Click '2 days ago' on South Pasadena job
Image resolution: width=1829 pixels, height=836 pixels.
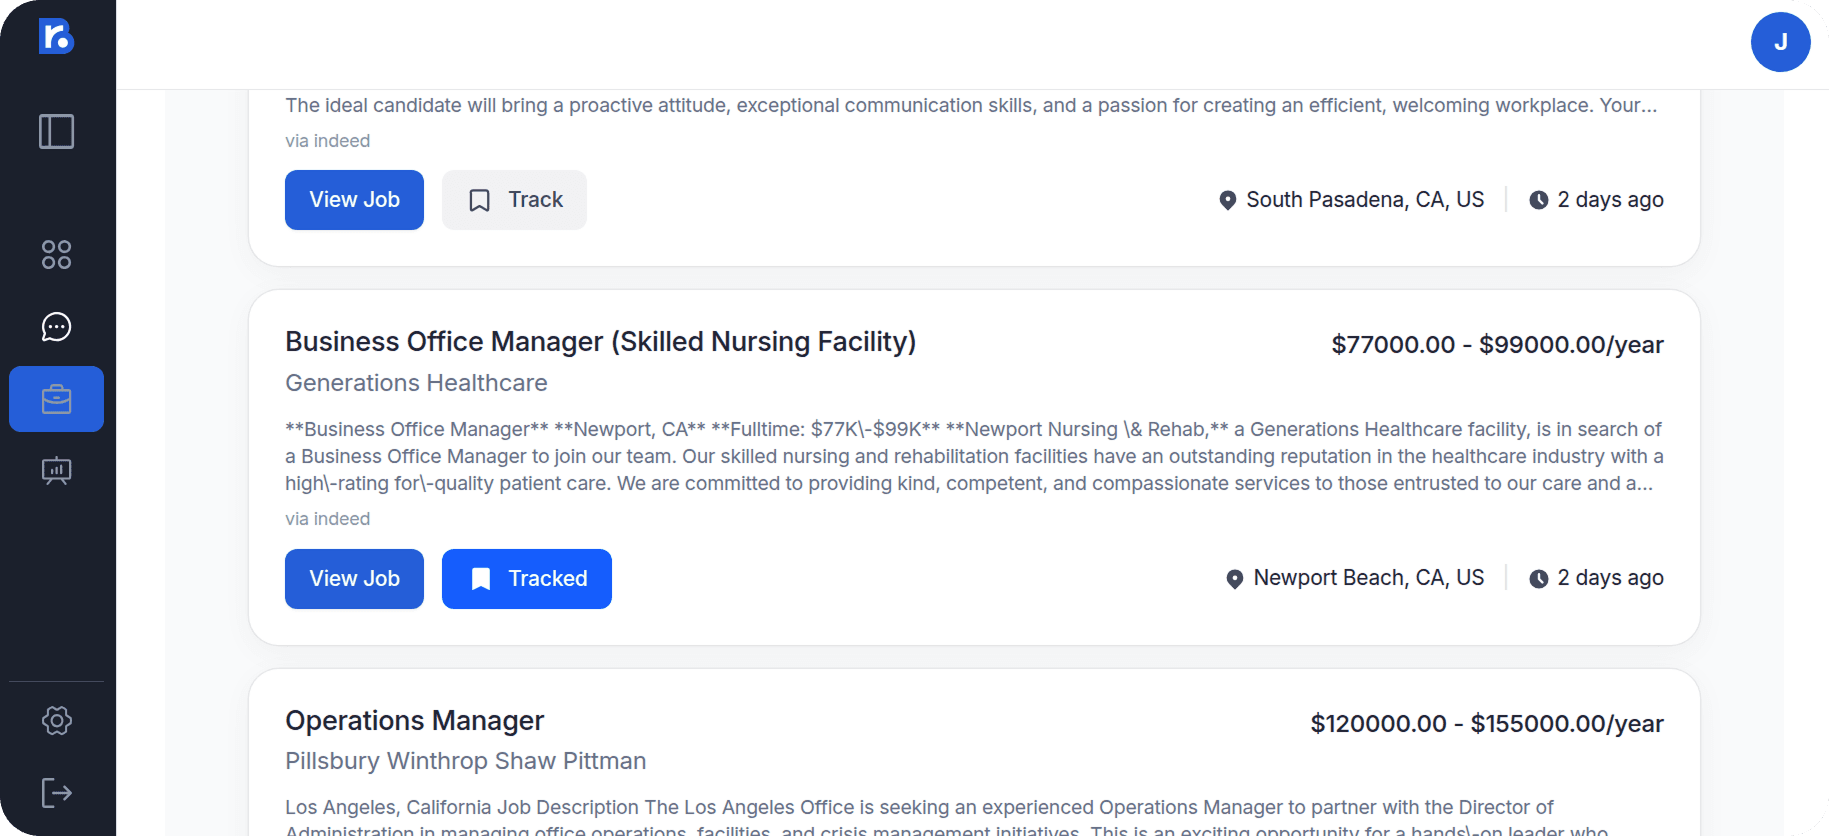pyautogui.click(x=1610, y=200)
